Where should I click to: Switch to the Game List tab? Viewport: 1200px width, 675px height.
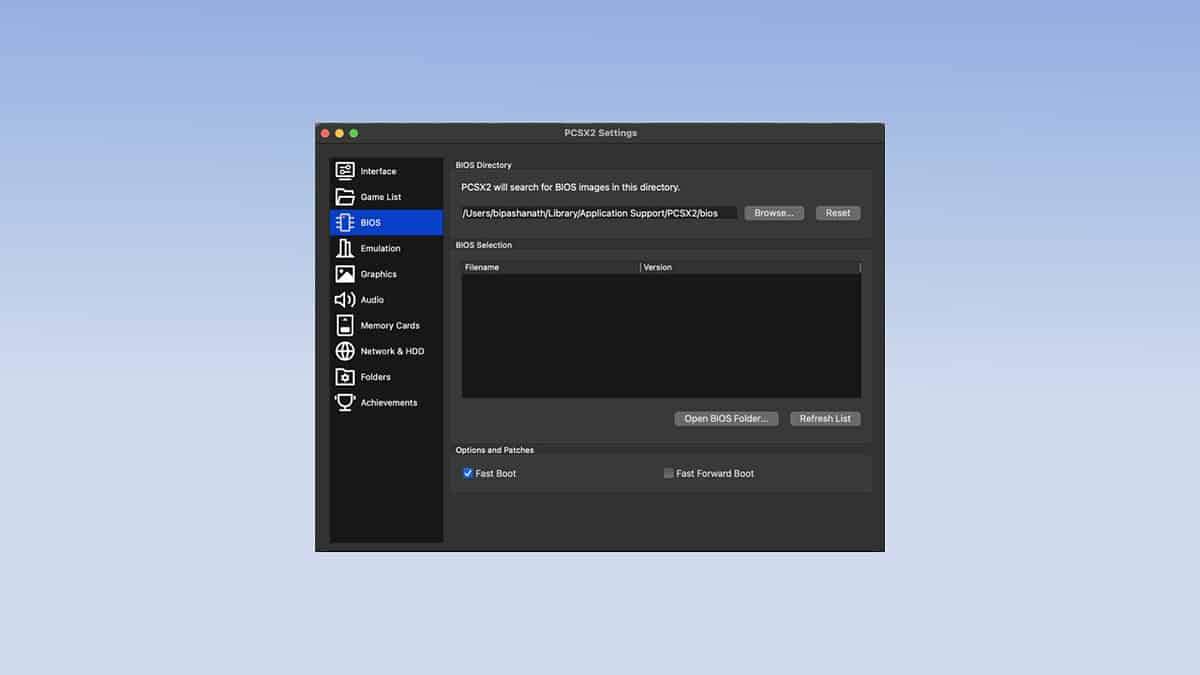tap(380, 196)
